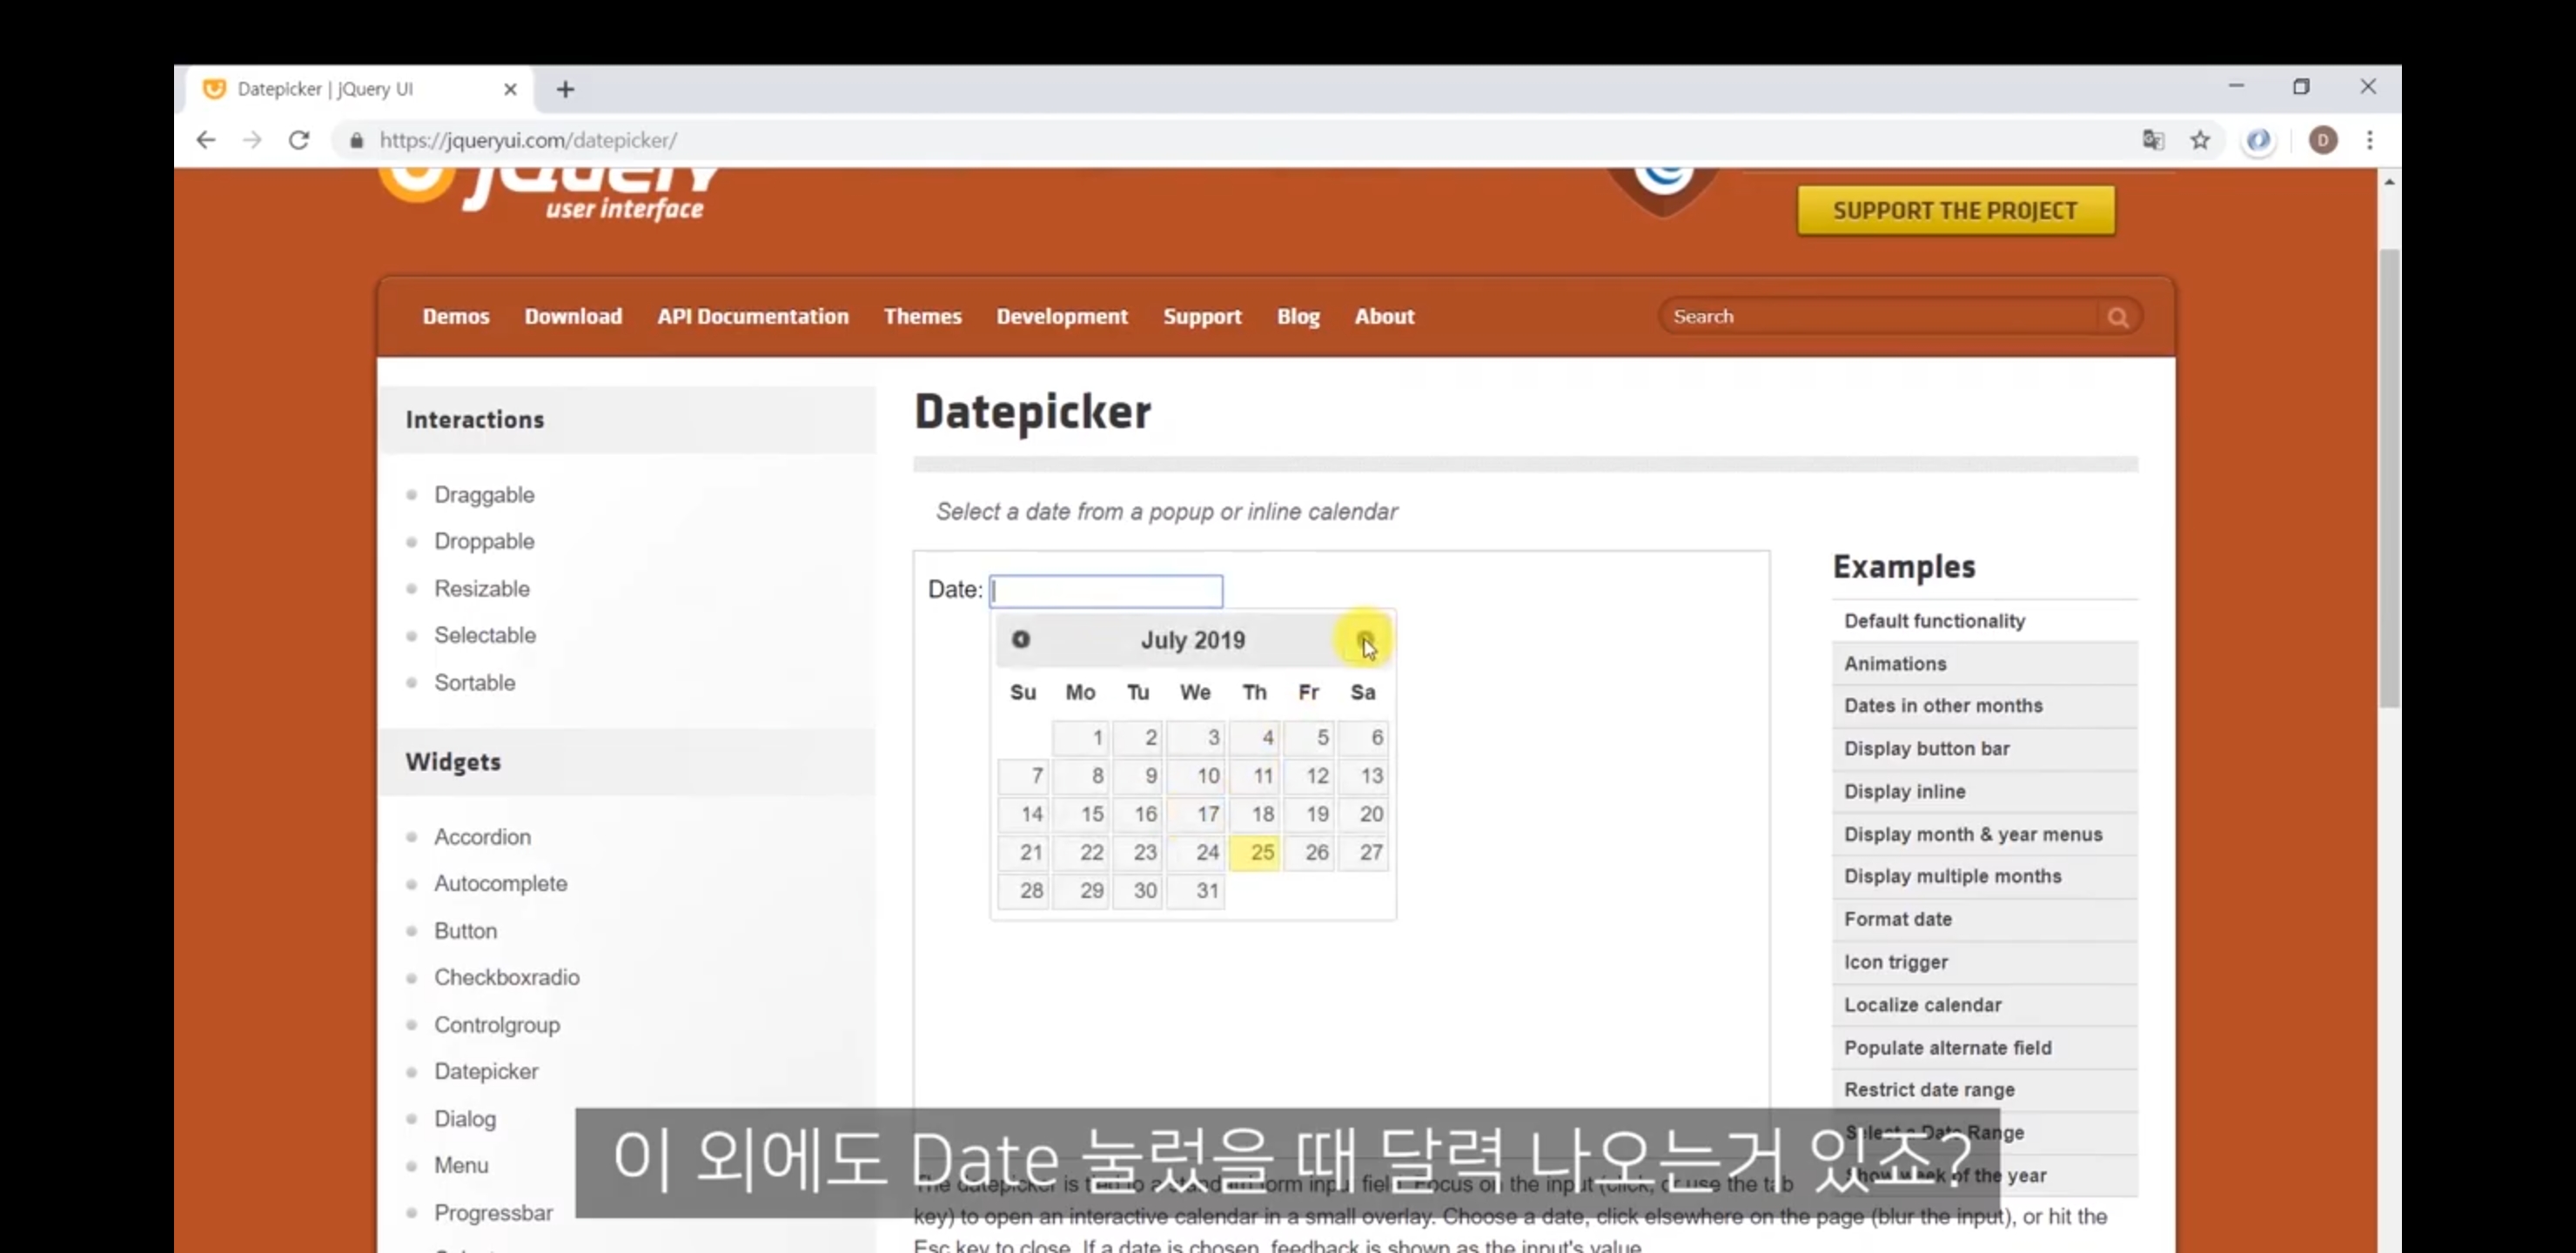Open Resizable in the sidebar
2576x1253 pixels.
click(x=482, y=588)
